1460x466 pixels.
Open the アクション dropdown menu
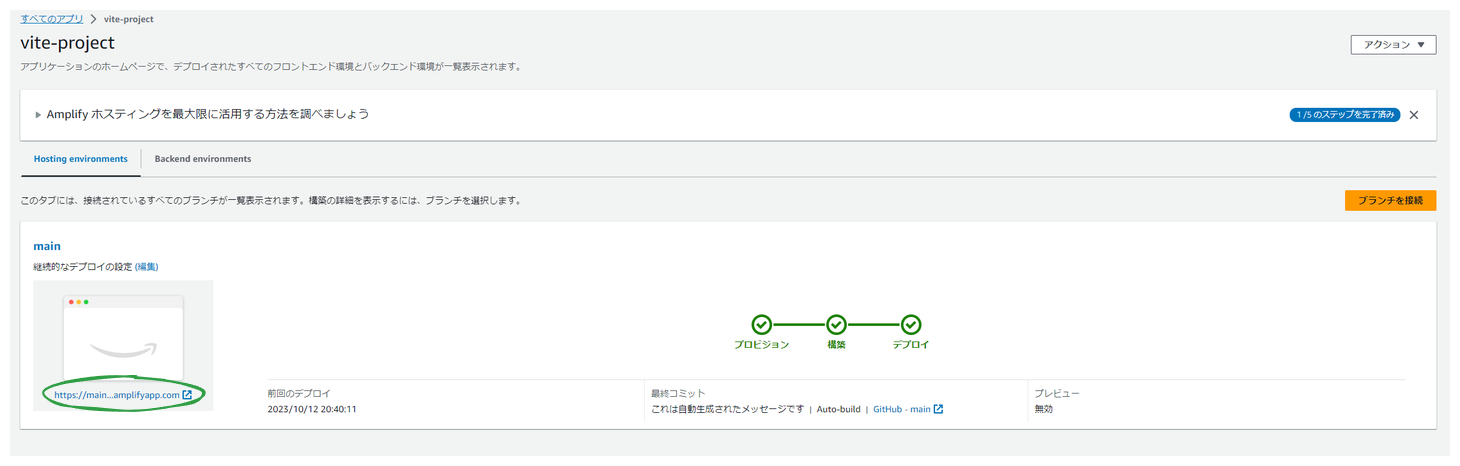click(1393, 45)
